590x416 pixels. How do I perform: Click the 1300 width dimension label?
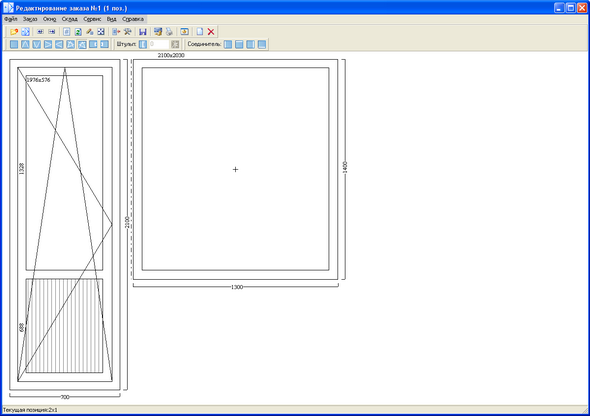pyautogui.click(x=237, y=287)
